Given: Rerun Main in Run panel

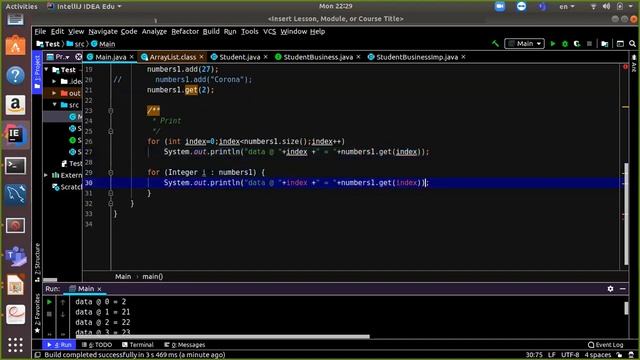Looking at the screenshot, I should coord(49,302).
